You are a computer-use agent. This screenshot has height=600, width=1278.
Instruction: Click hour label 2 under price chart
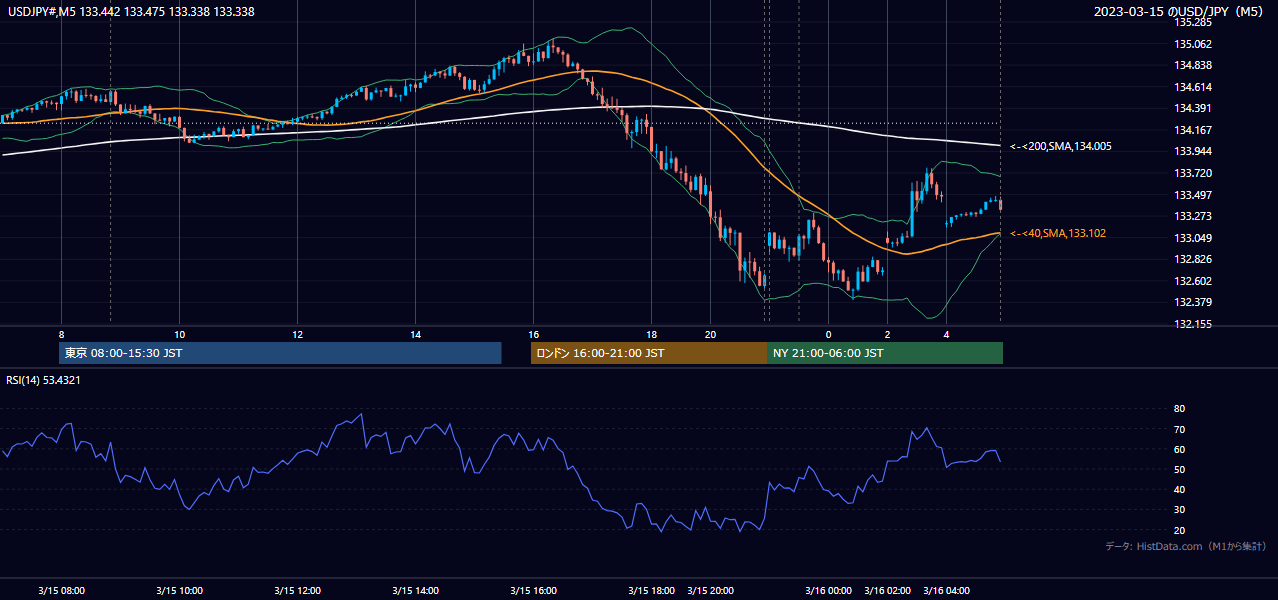[887, 334]
